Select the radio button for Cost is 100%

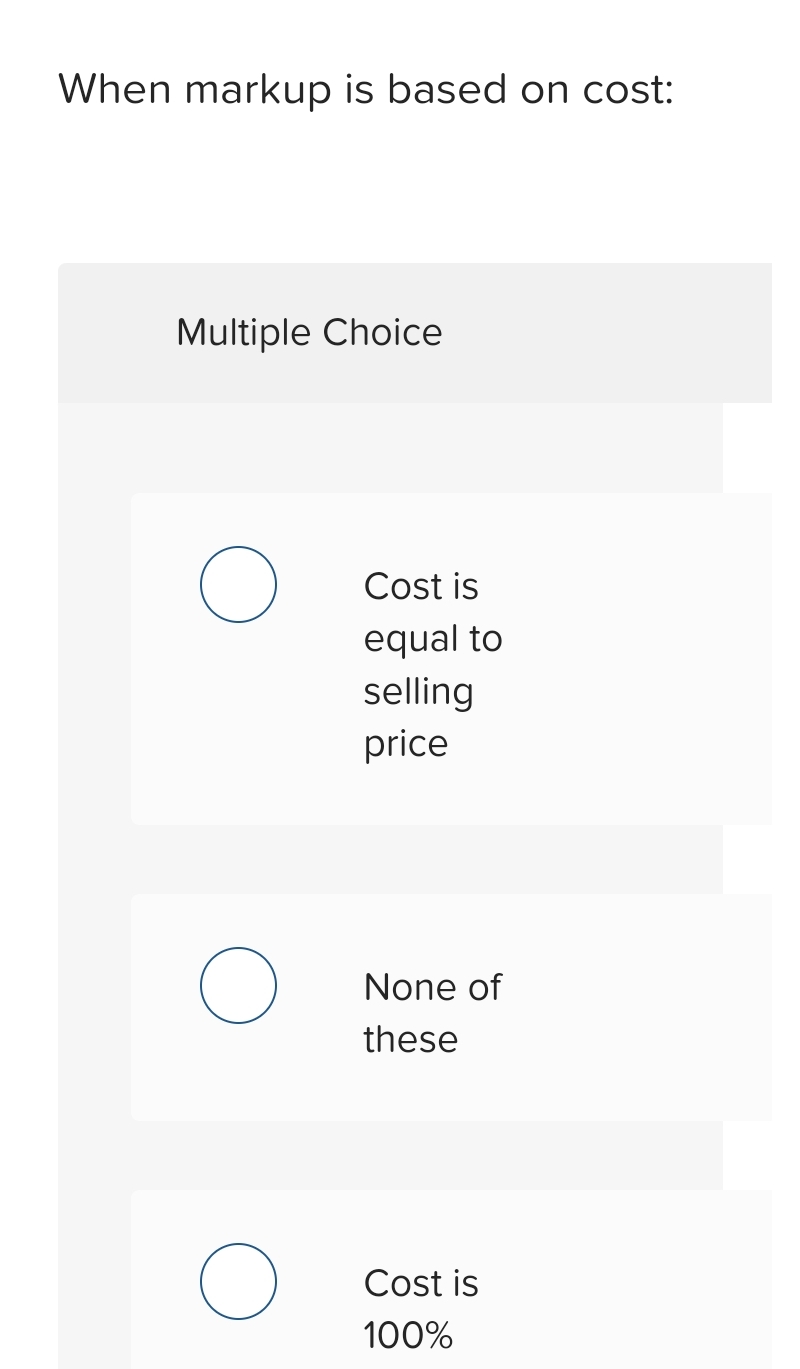(x=238, y=1281)
